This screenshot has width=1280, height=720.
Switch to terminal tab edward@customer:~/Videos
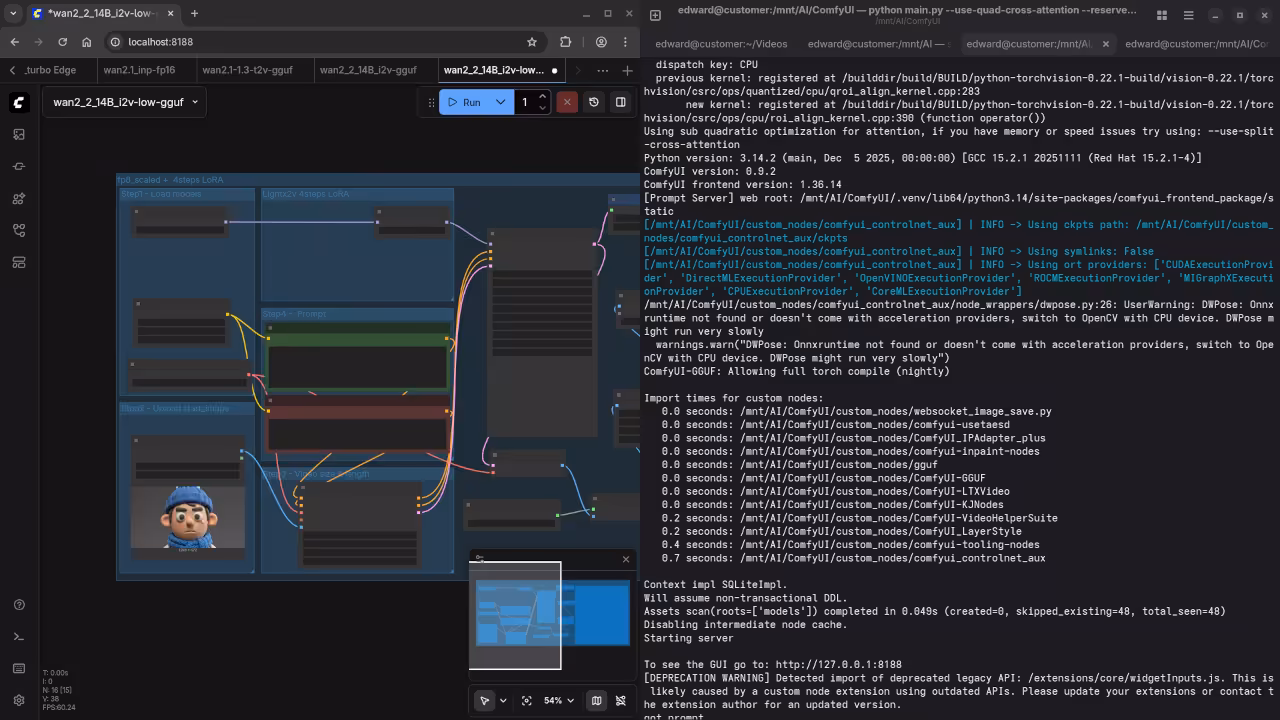(721, 44)
